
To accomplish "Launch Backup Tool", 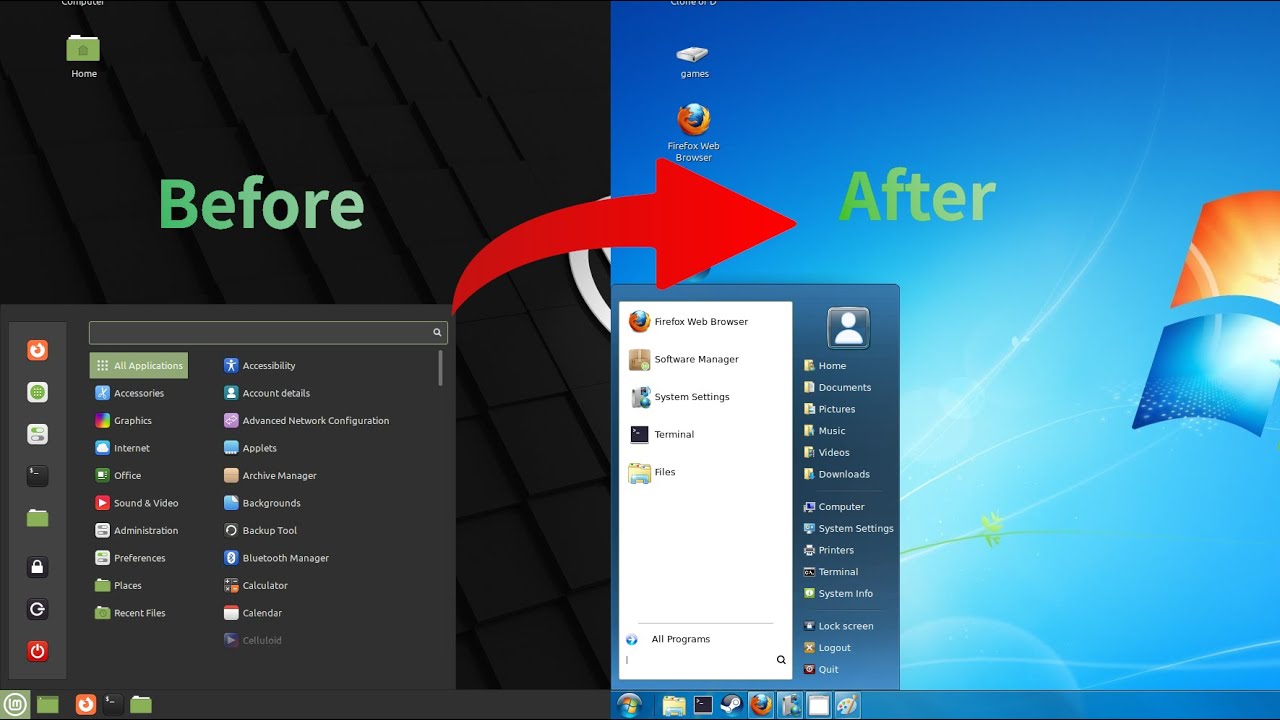I will (x=260, y=530).
